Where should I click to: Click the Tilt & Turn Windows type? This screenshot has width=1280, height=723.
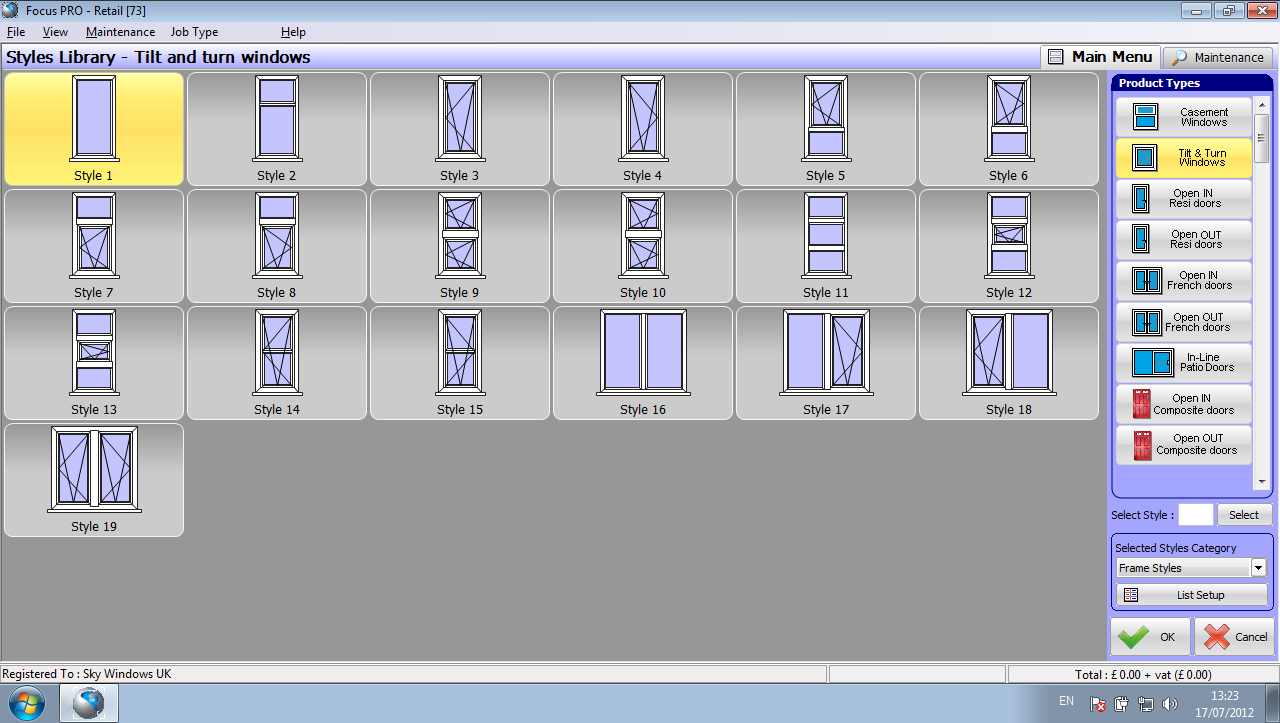coord(1183,158)
